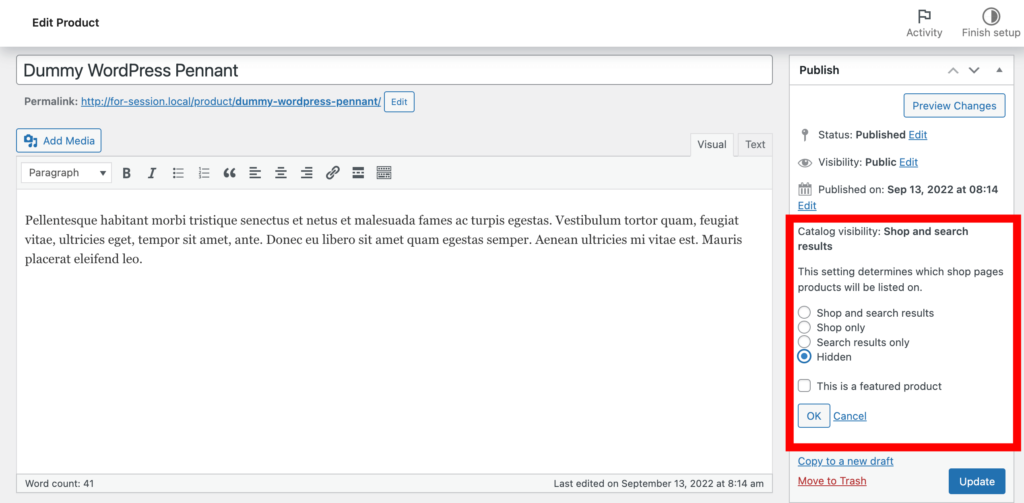Select Shop only visibility option
1024x503 pixels.
805,327
